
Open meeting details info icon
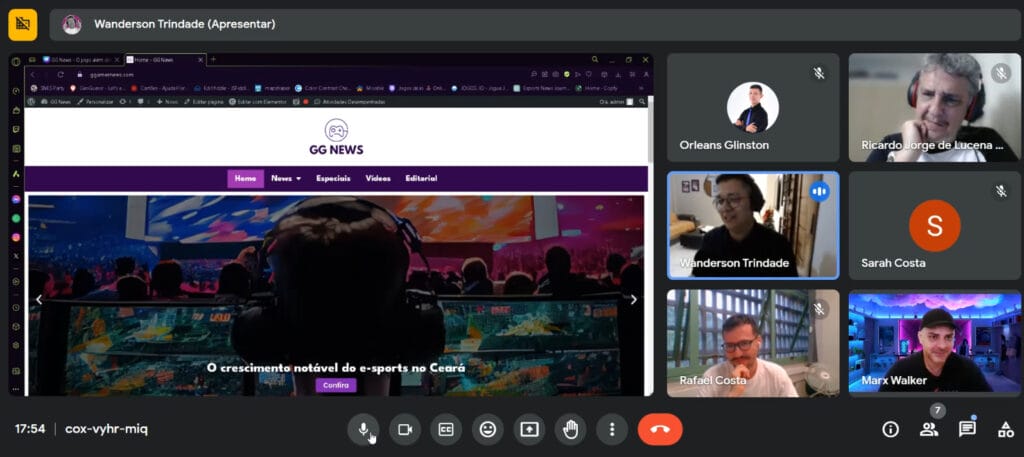tap(890, 429)
